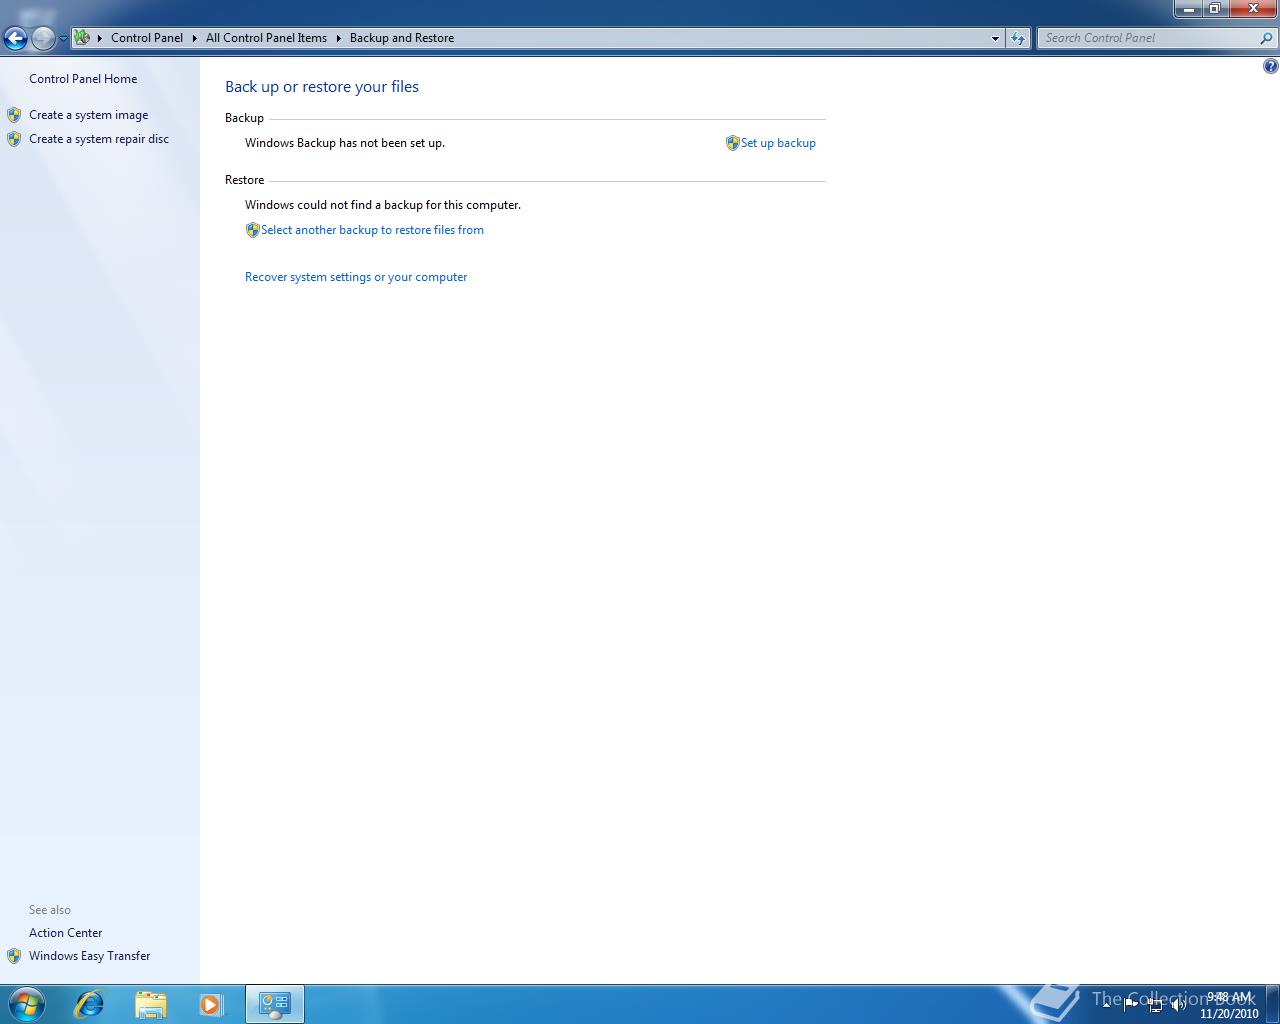This screenshot has width=1280, height=1024.
Task: Click the network tray icon
Action: pyautogui.click(x=1155, y=1005)
